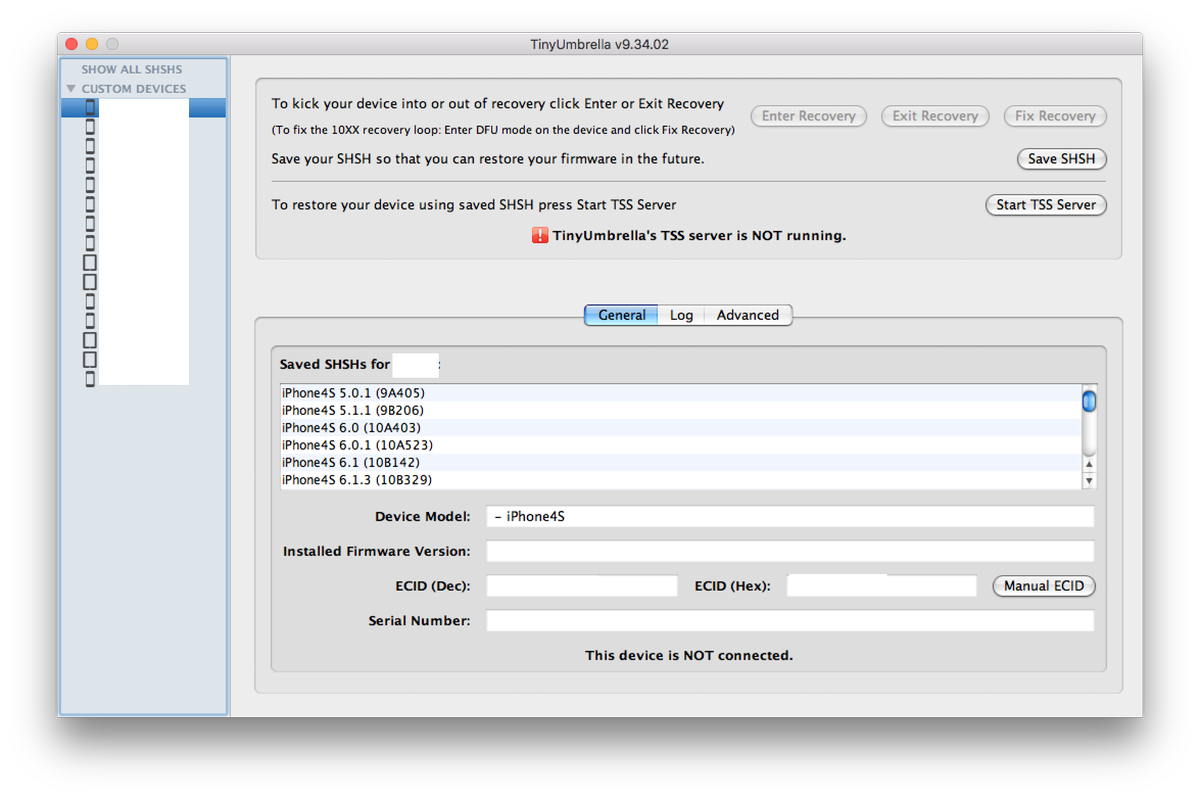Screen dimensions: 1200x799
Task: Click the Fix Recovery button
Action: (x=1054, y=116)
